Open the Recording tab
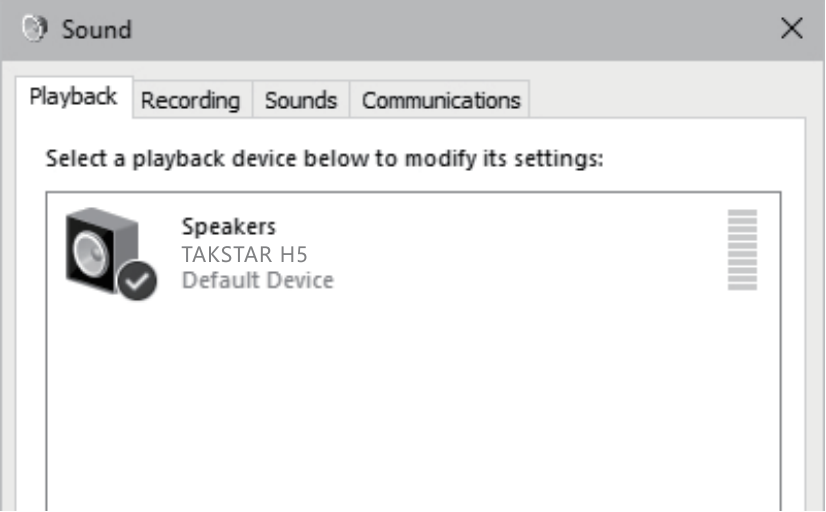The width and height of the screenshot is (826, 512). (190, 100)
